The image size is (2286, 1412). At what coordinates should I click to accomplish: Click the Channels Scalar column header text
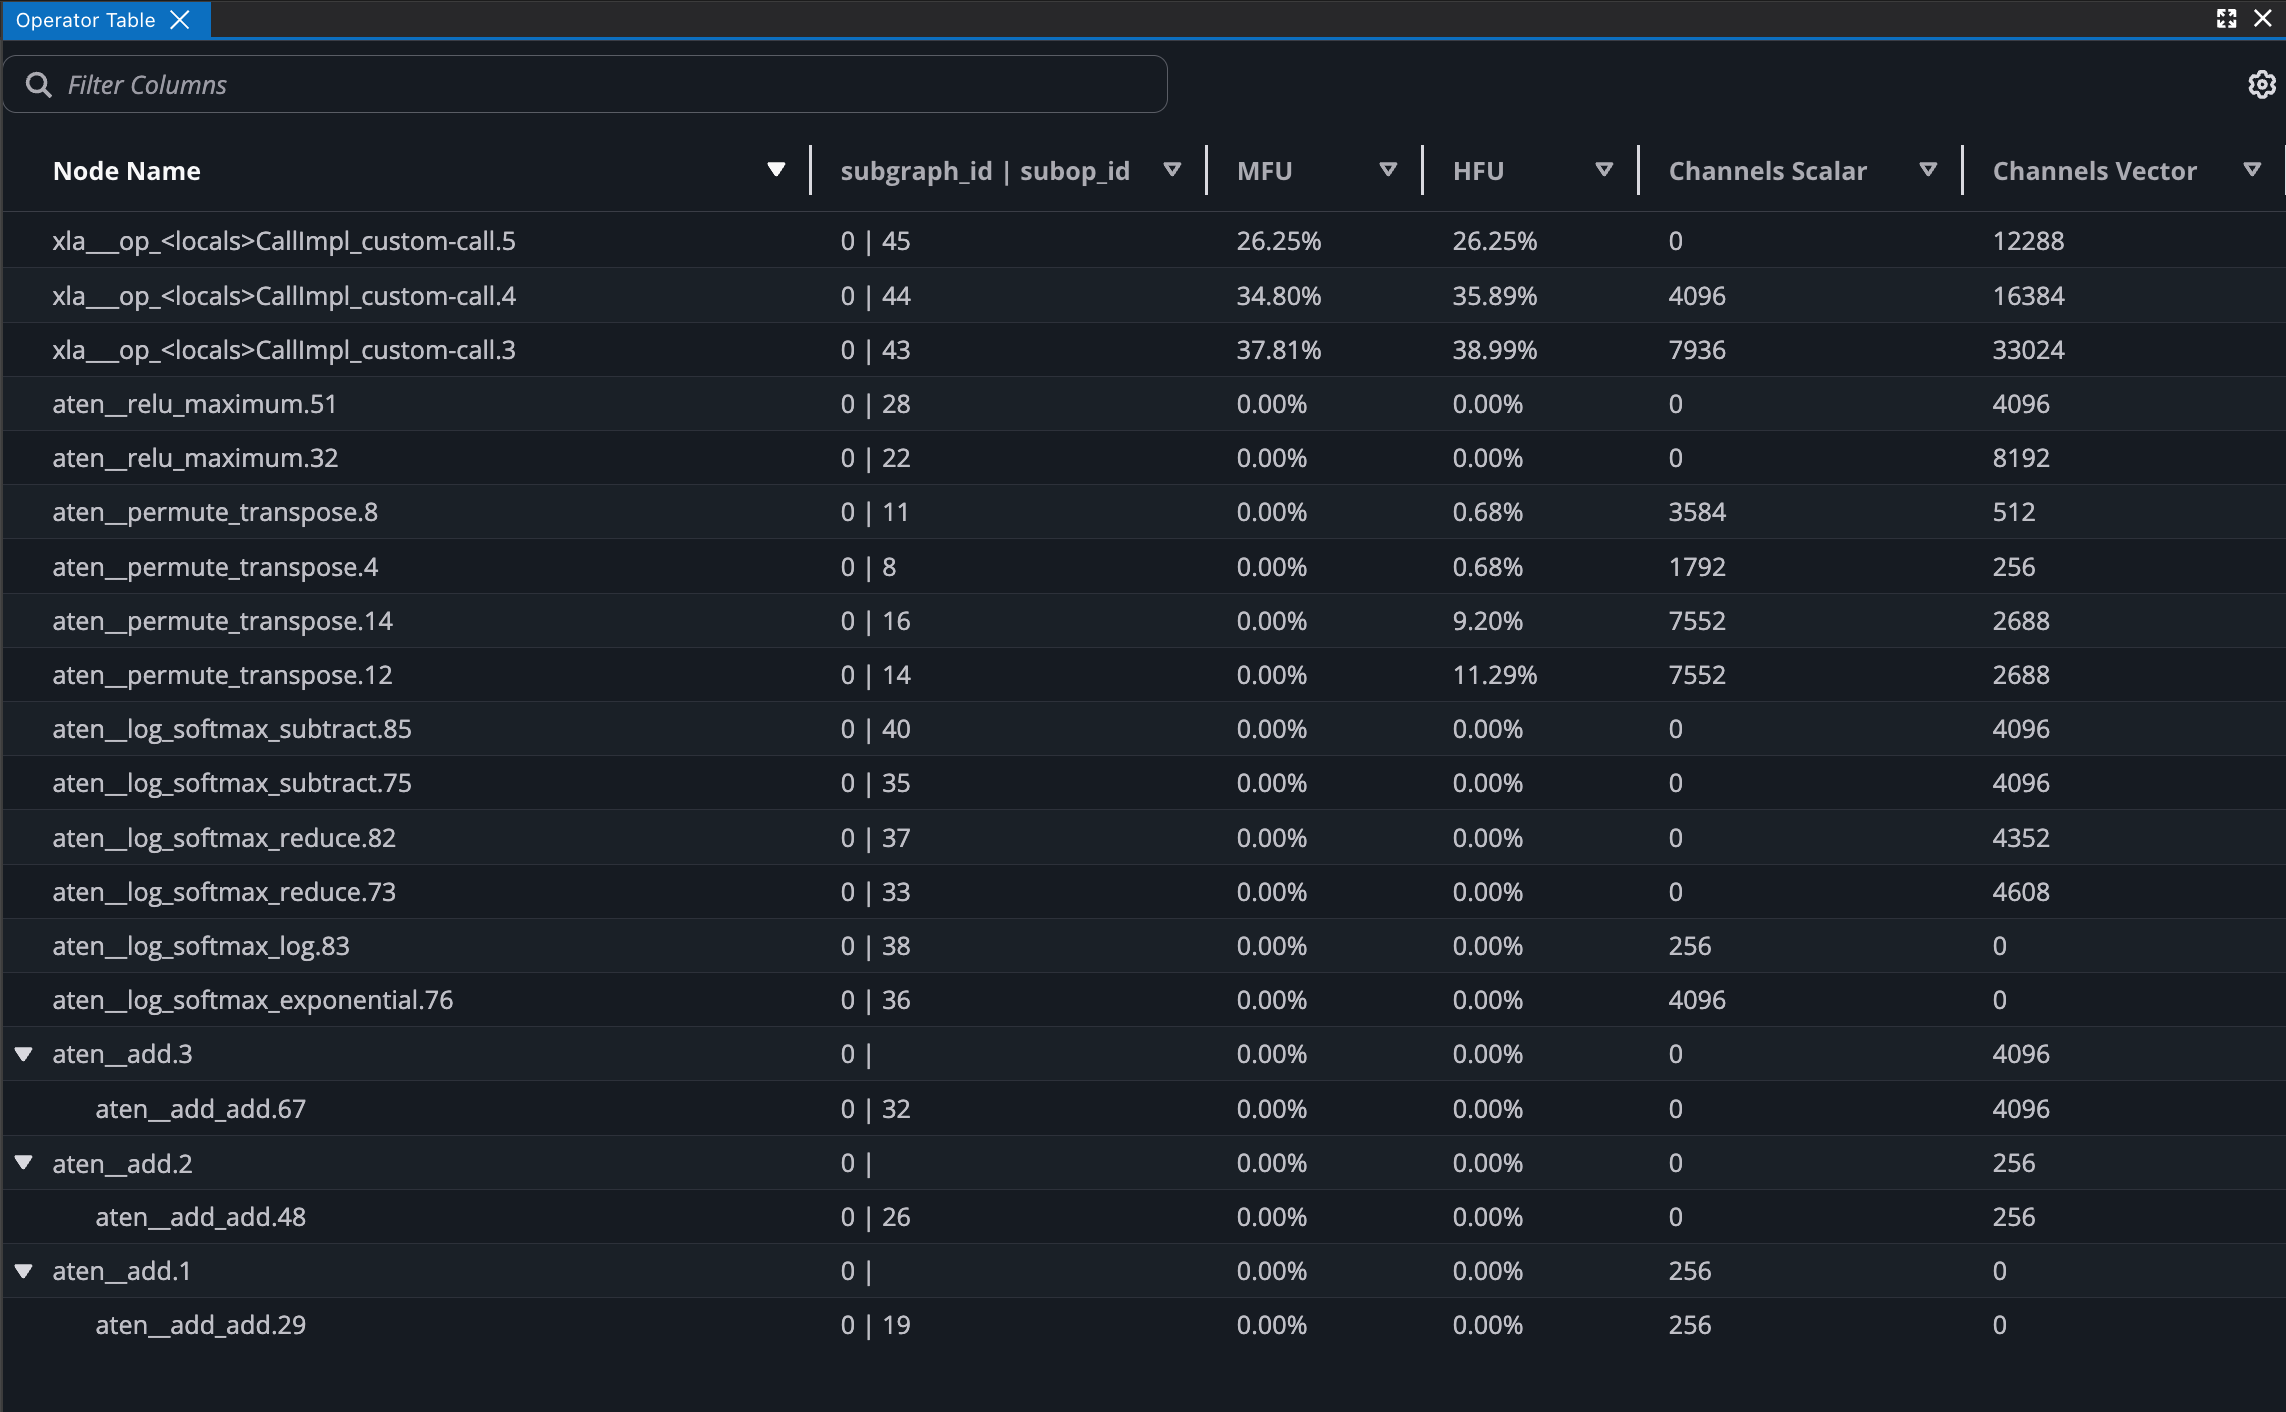click(1767, 171)
